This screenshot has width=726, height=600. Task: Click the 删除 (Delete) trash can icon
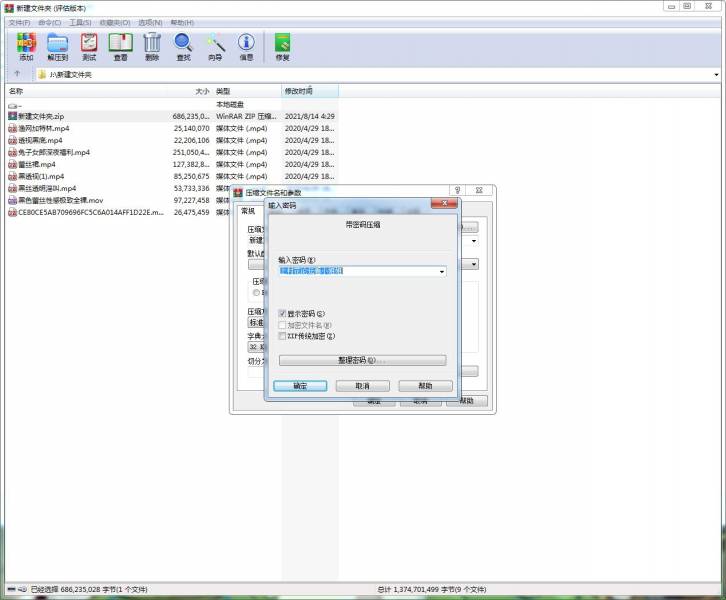(151, 46)
